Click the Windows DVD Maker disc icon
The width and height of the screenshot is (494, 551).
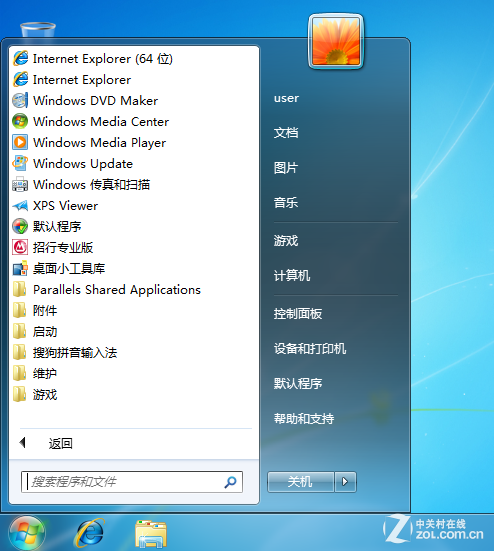tap(20, 101)
